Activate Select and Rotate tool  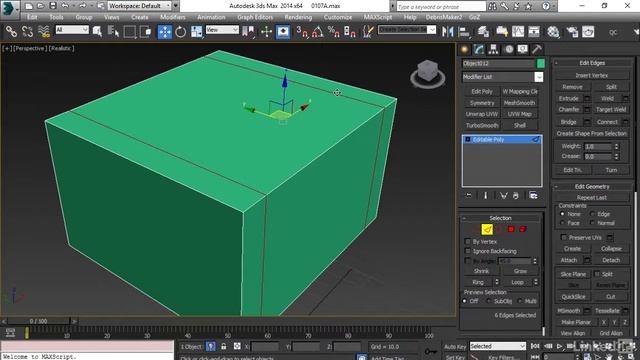[x=180, y=31]
